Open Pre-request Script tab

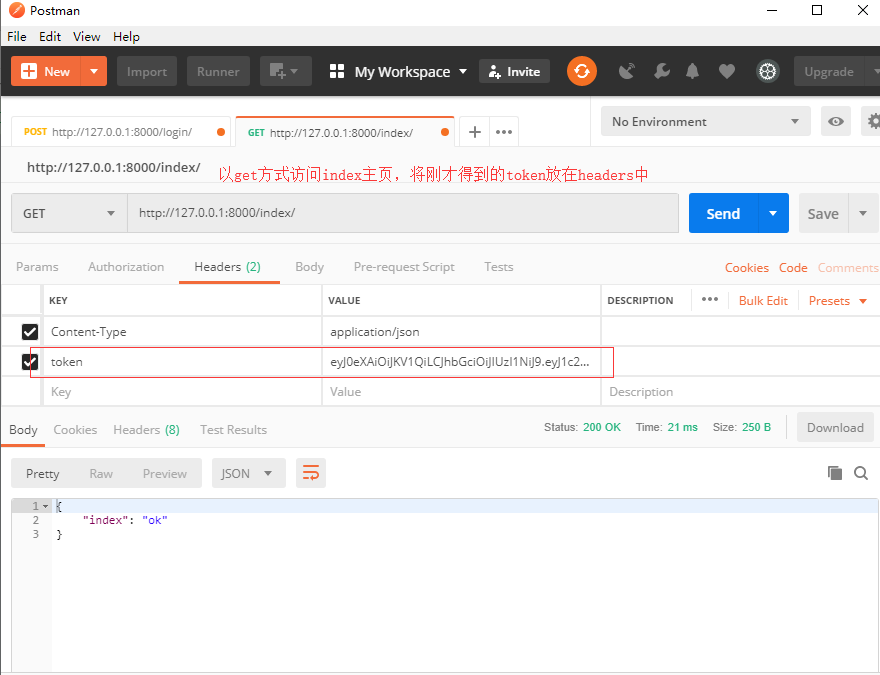pos(404,267)
